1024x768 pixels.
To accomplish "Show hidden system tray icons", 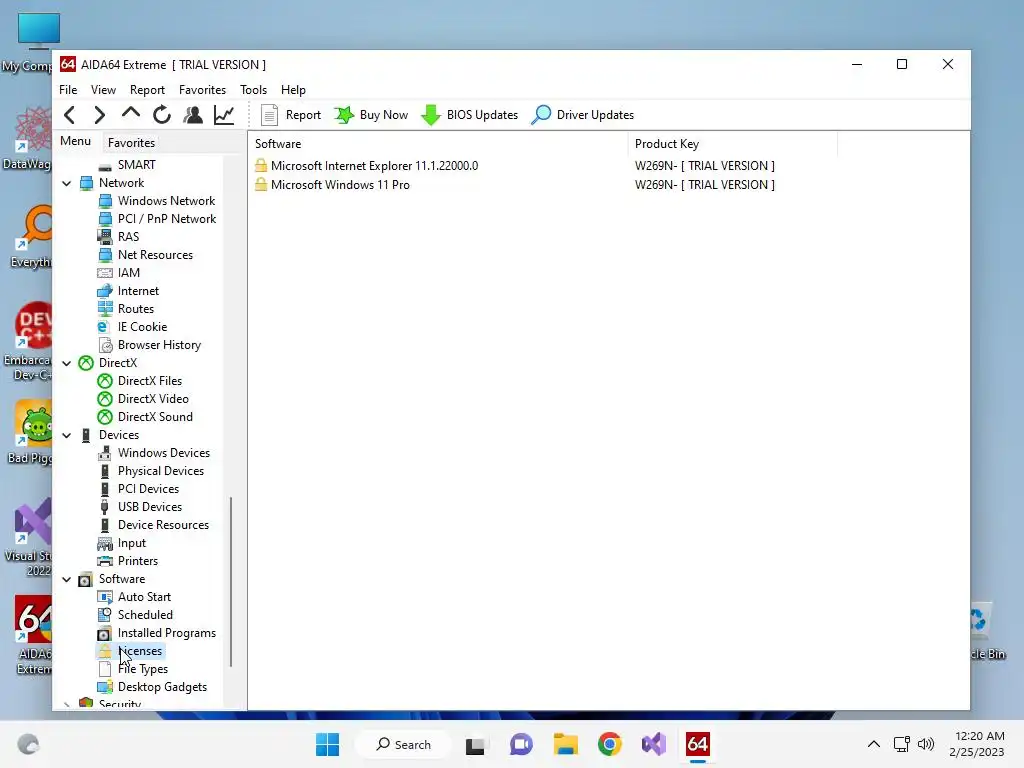I will point(874,744).
